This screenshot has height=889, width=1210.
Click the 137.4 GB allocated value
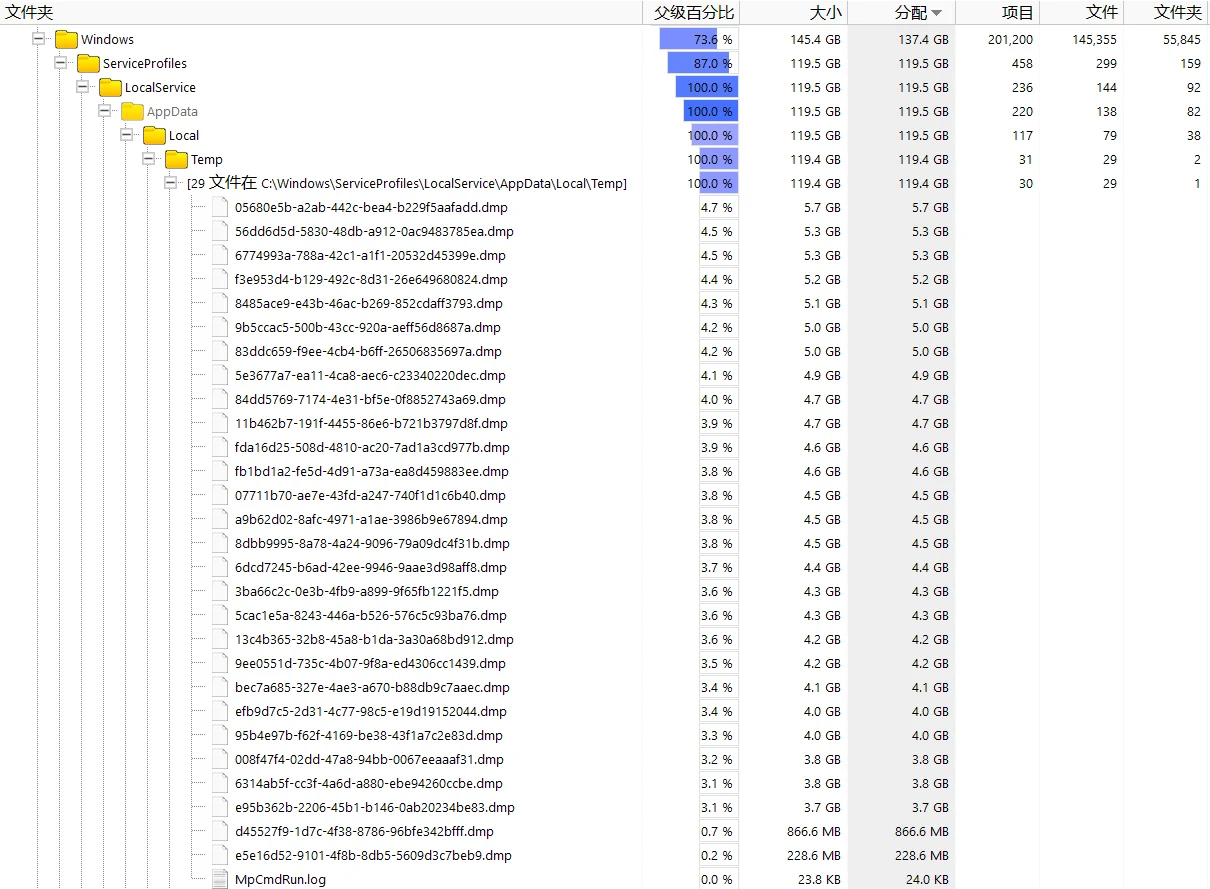point(923,39)
